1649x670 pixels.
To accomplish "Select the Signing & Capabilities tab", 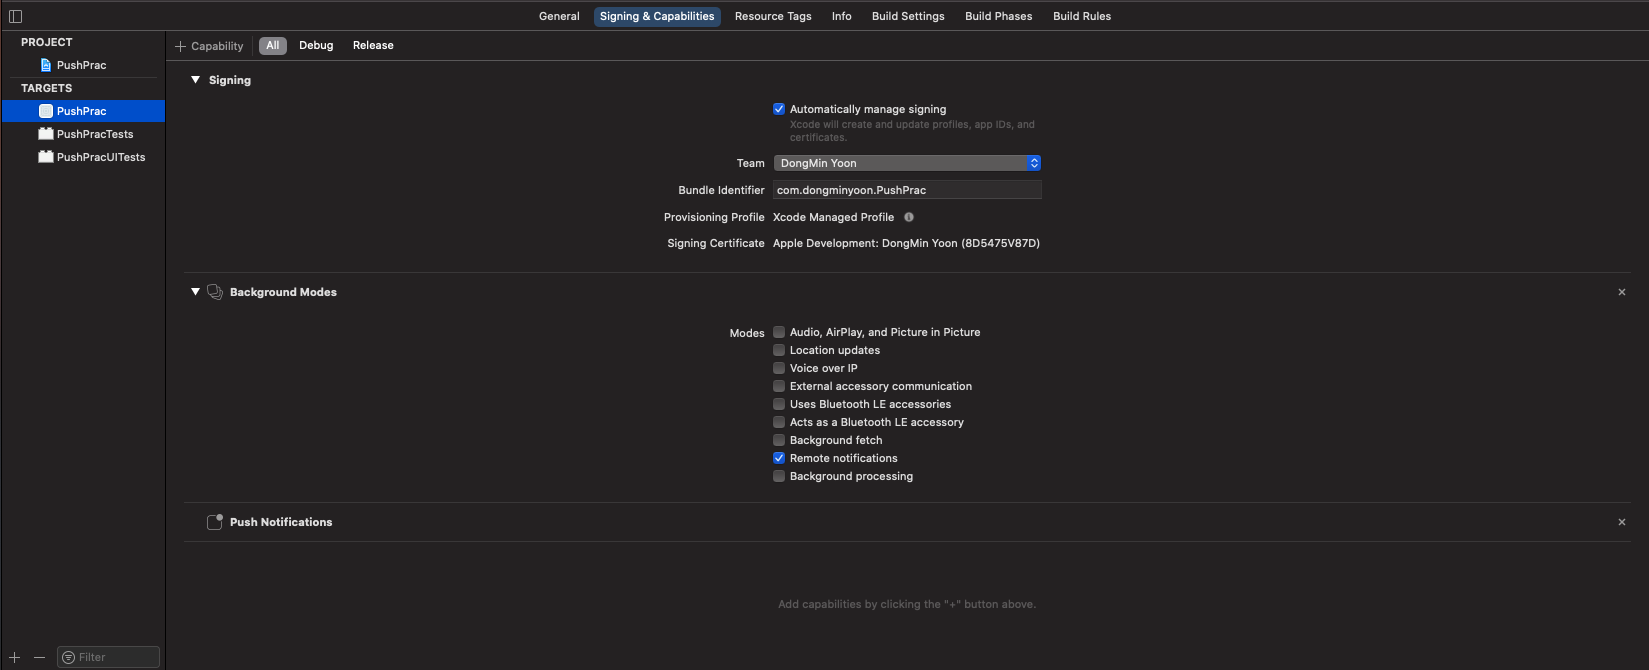I will pos(657,16).
